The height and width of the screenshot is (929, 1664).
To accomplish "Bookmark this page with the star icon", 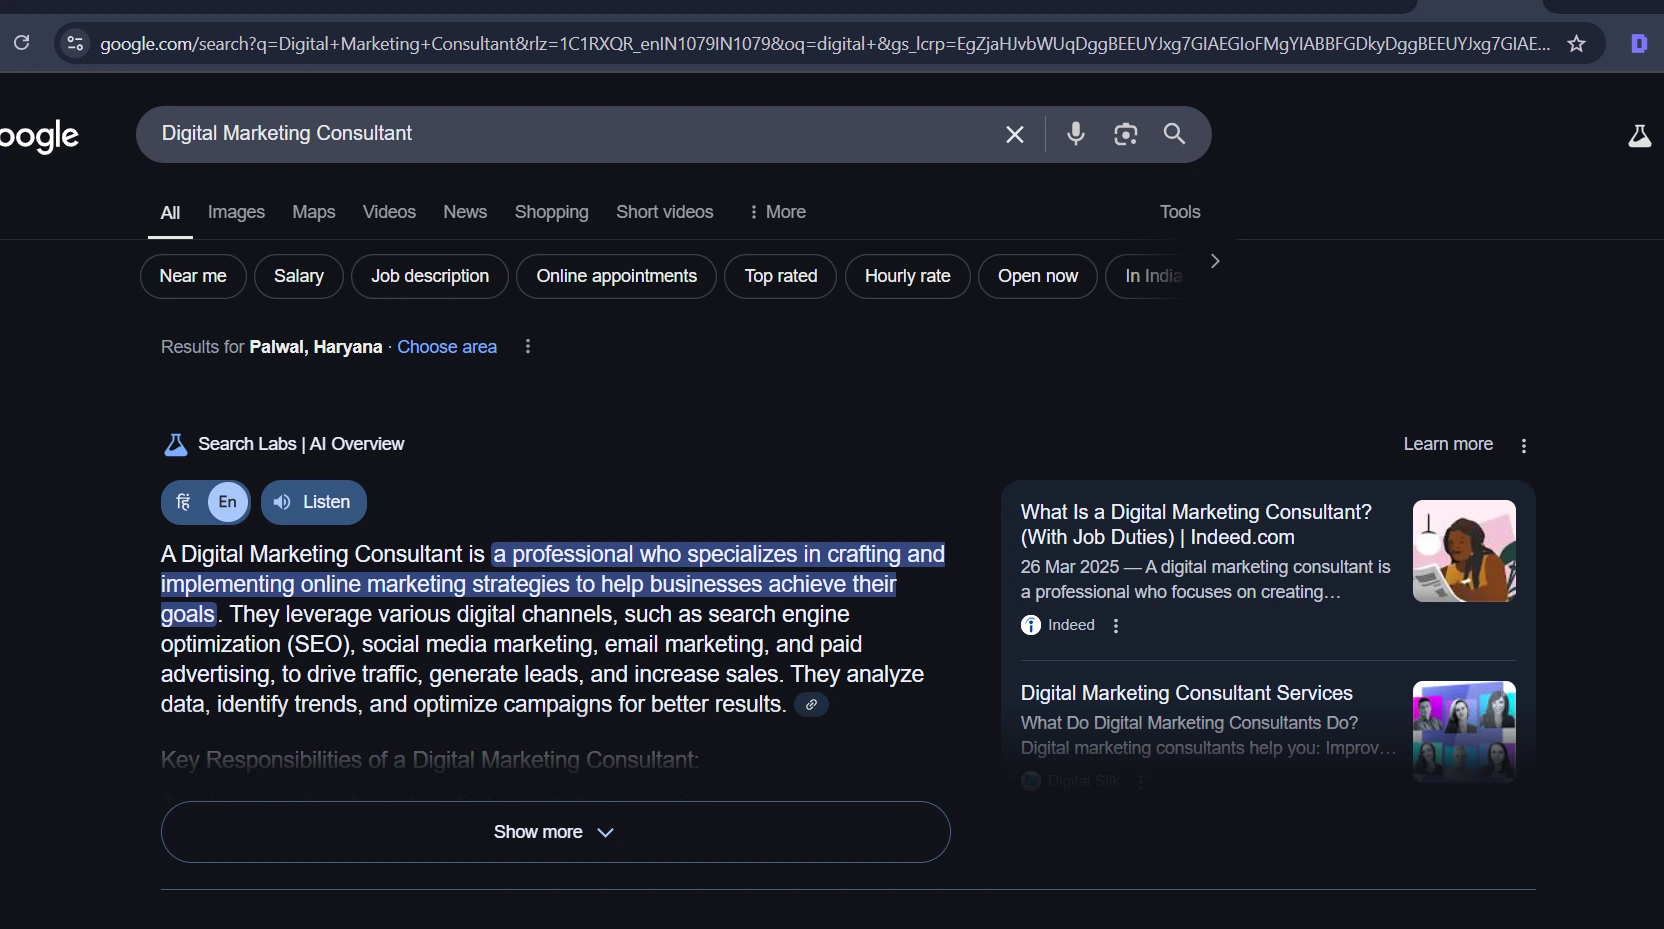I will pos(1576,43).
